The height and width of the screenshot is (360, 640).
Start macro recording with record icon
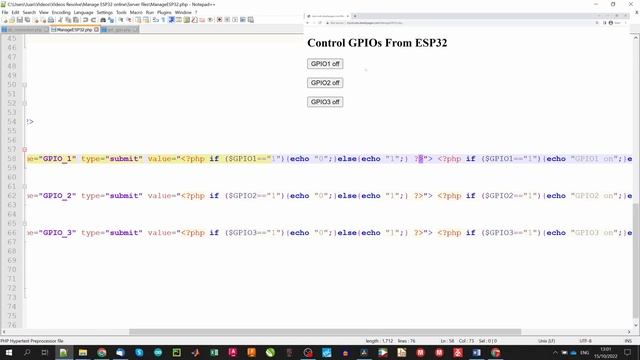coord(219,20)
